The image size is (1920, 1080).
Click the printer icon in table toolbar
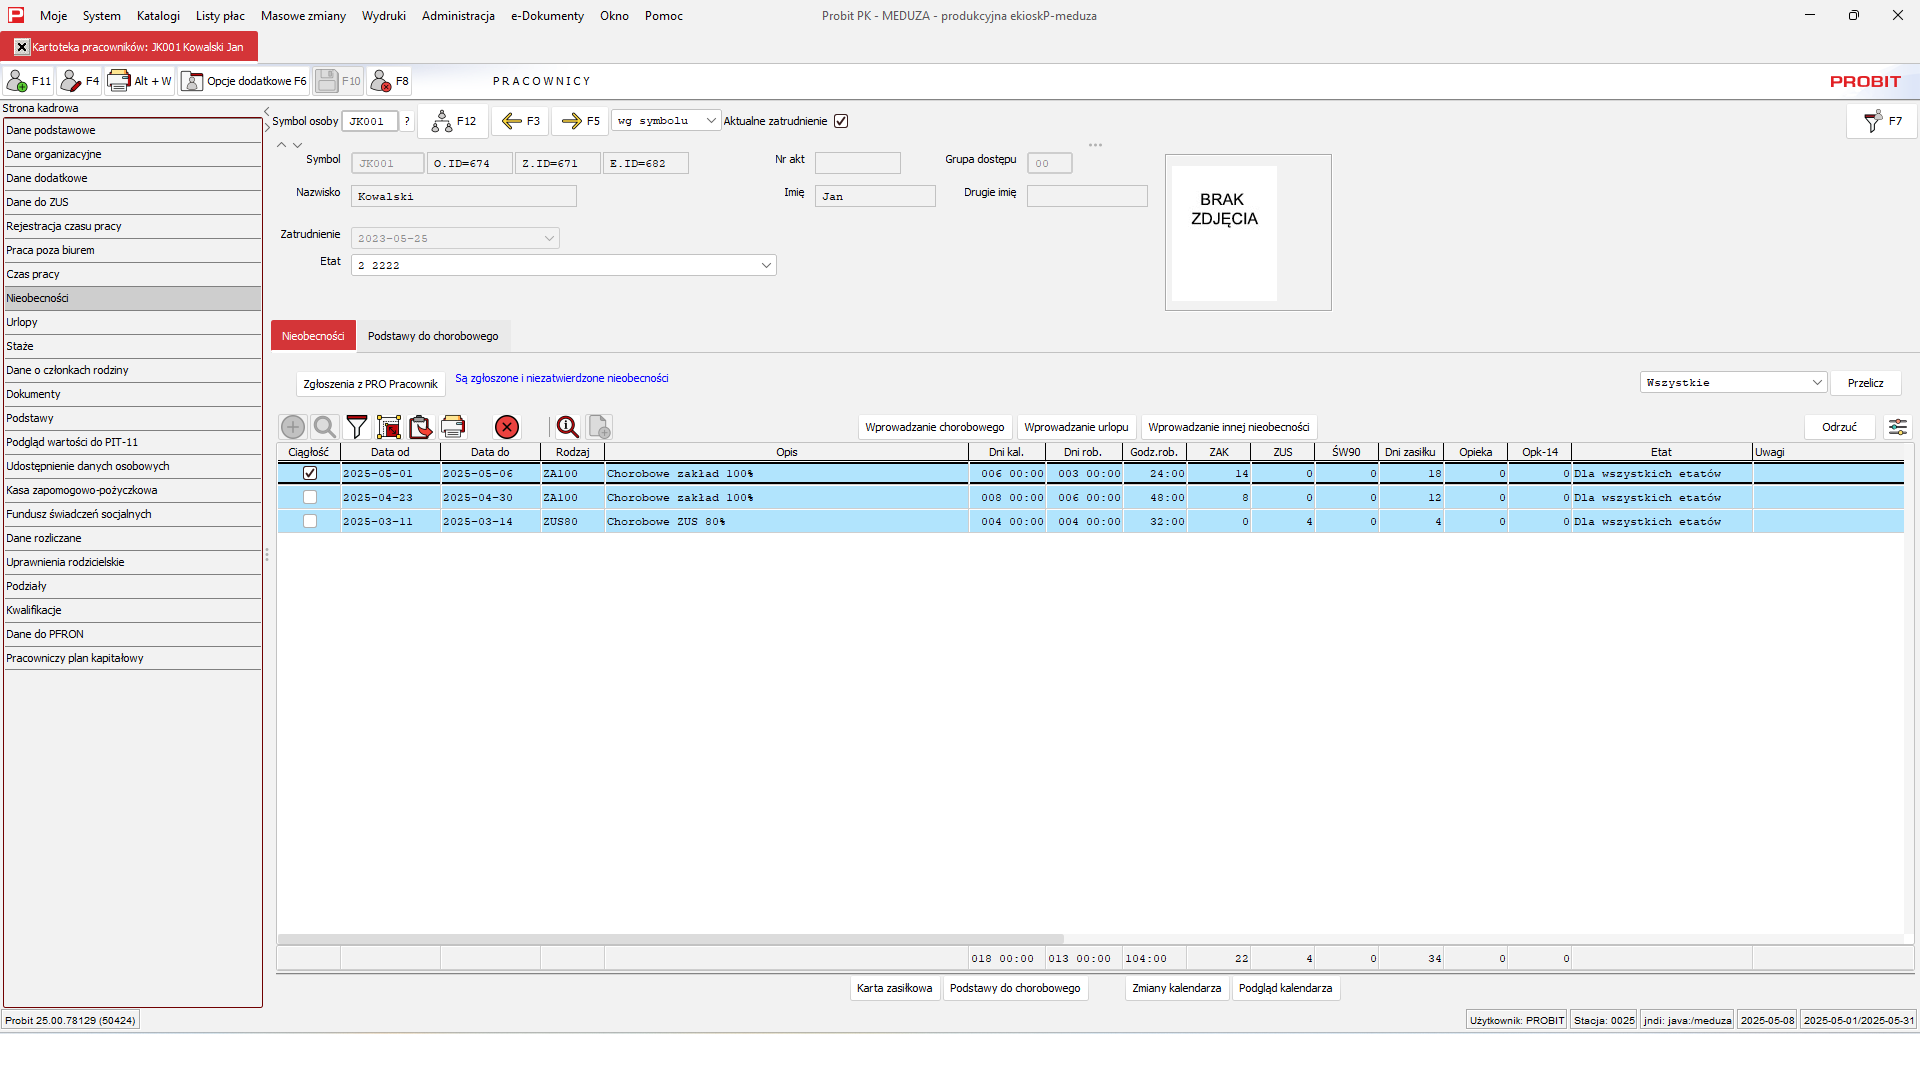pos(453,427)
